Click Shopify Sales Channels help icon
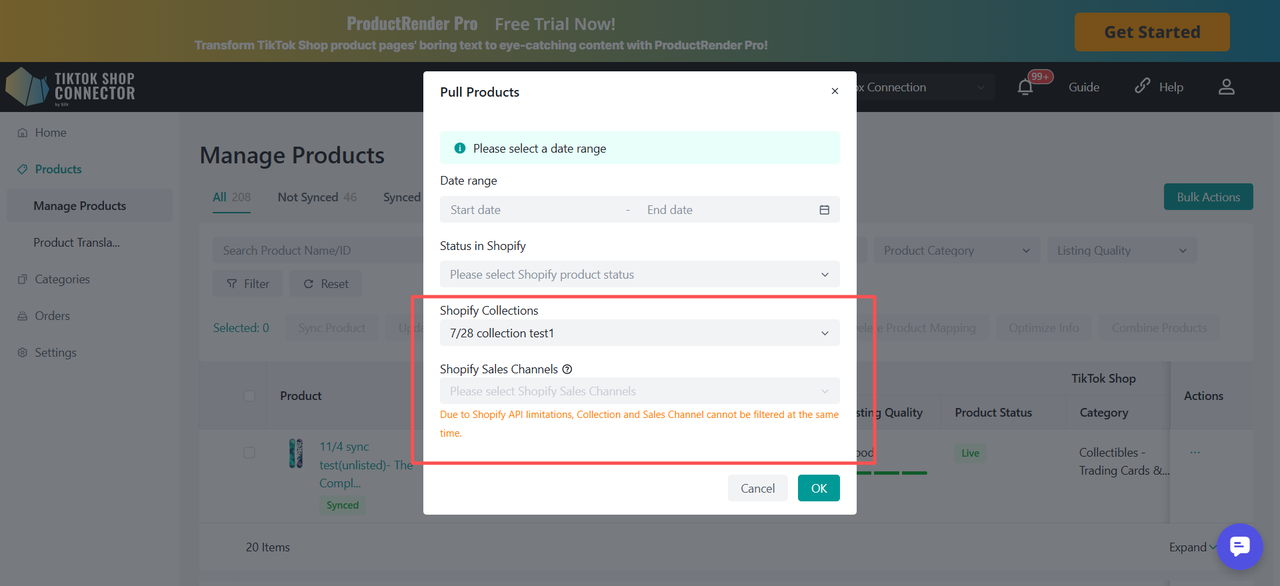The image size is (1280, 586). 567,369
